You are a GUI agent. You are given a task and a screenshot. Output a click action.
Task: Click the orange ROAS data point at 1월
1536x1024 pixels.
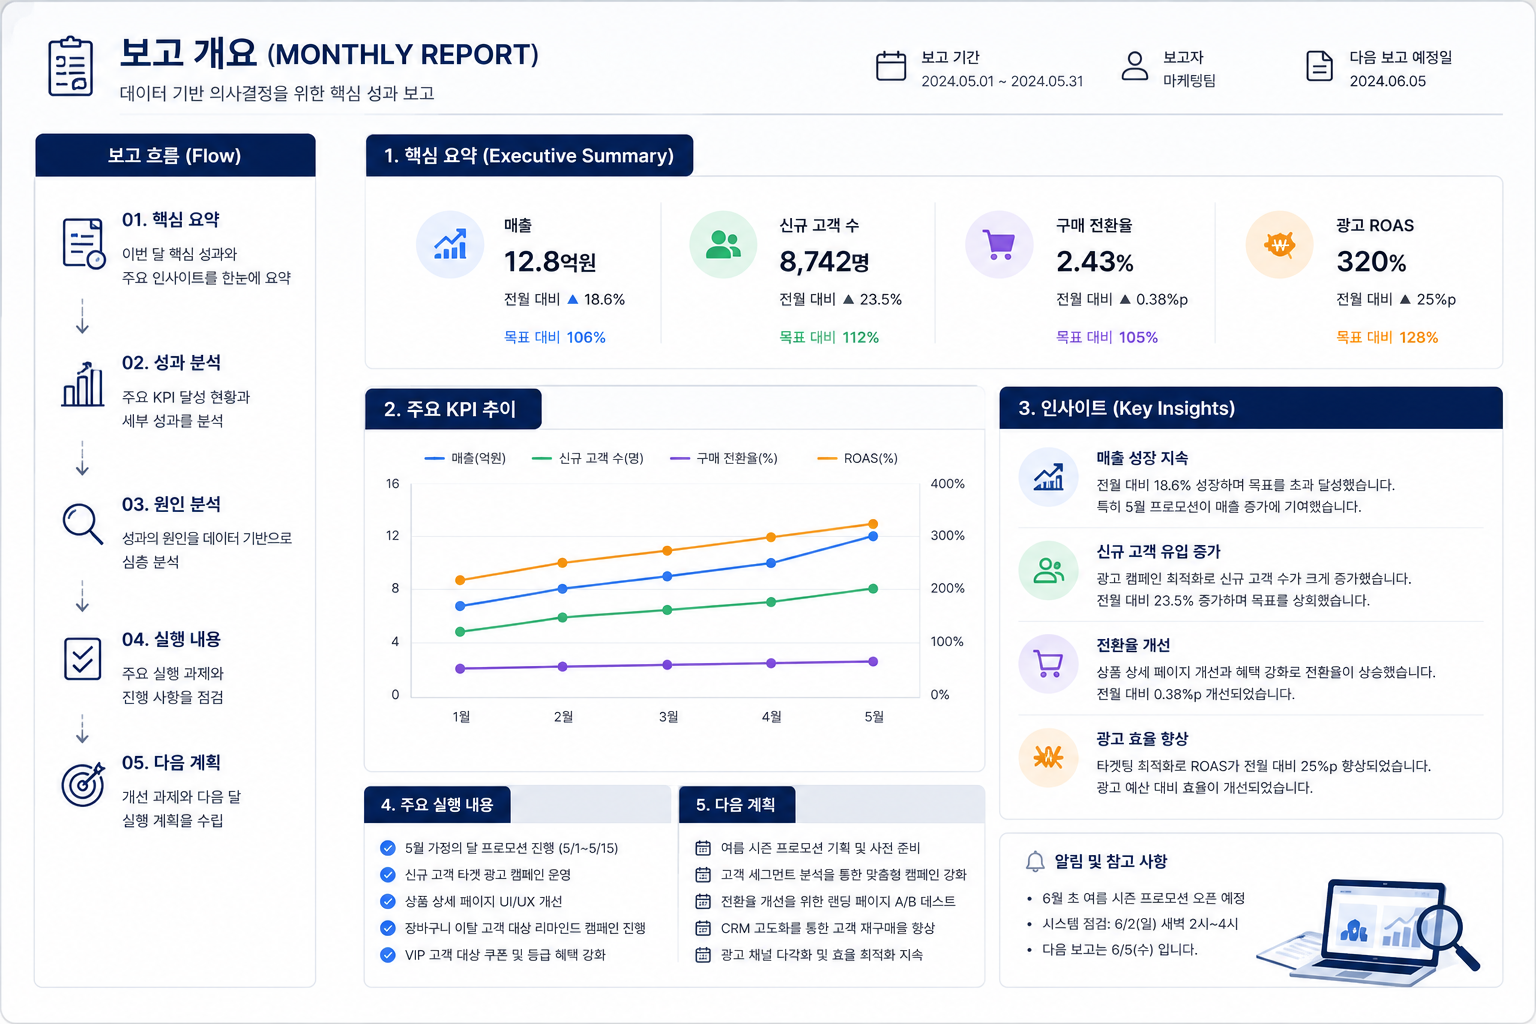(460, 580)
